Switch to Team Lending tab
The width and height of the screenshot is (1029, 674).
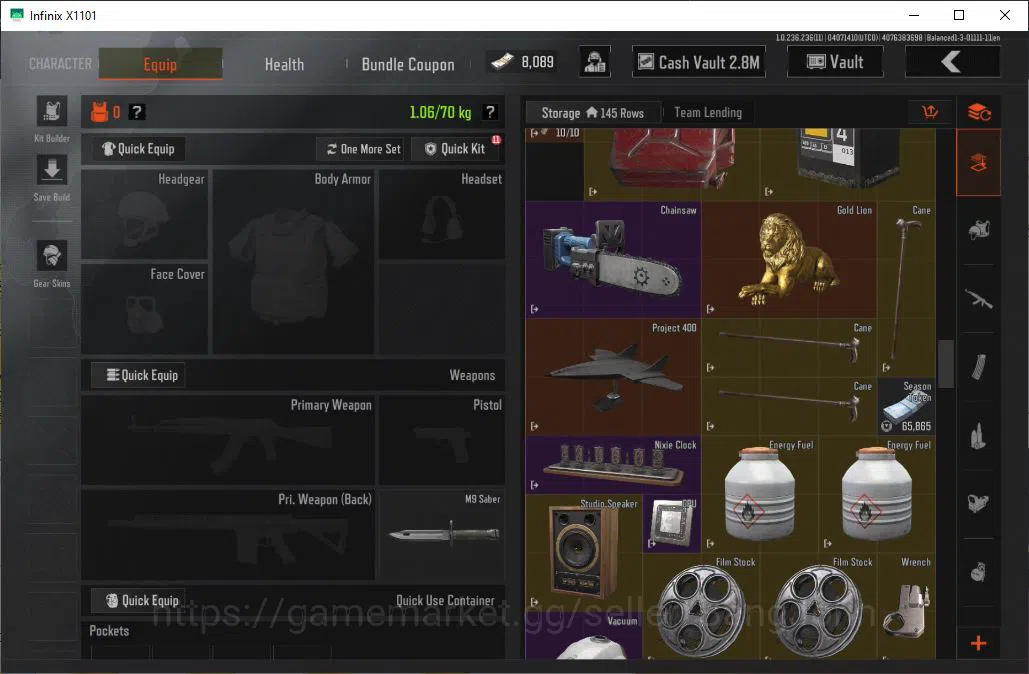point(707,113)
